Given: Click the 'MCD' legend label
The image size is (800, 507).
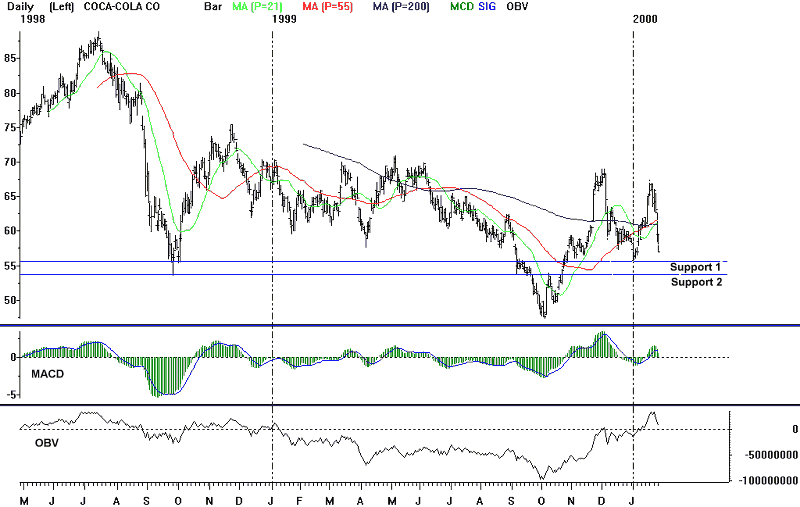Looking at the screenshot, I should [462, 7].
